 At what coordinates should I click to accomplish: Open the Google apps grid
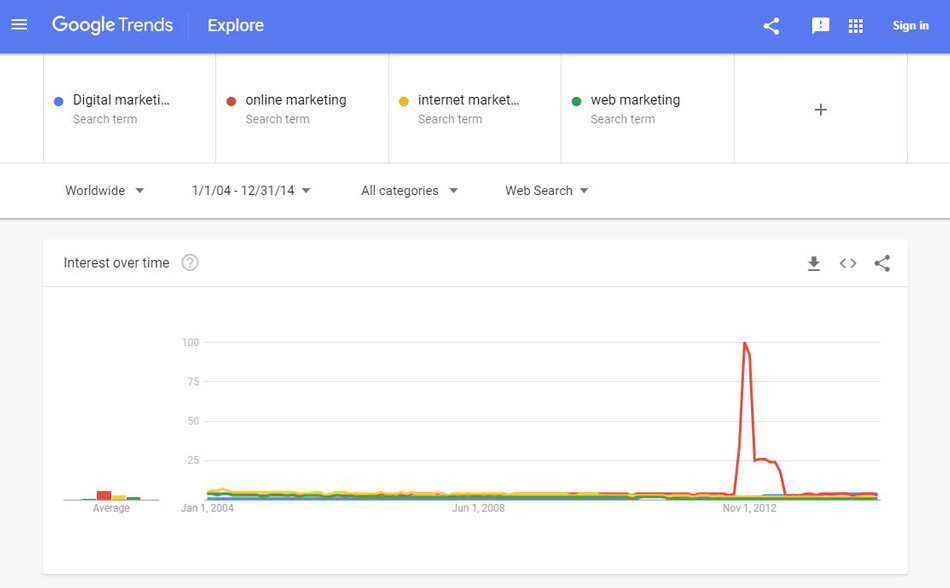(x=855, y=25)
